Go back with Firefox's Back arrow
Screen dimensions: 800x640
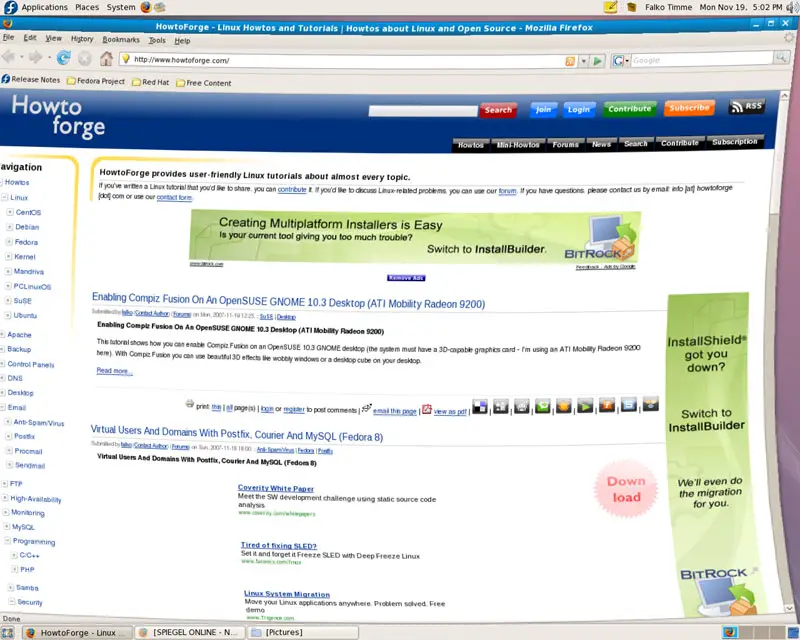click(9, 57)
